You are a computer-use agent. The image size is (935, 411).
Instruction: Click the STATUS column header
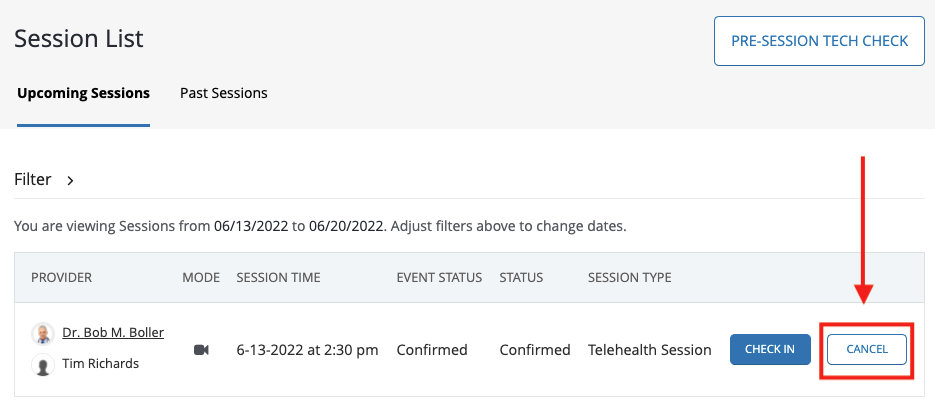coord(521,277)
